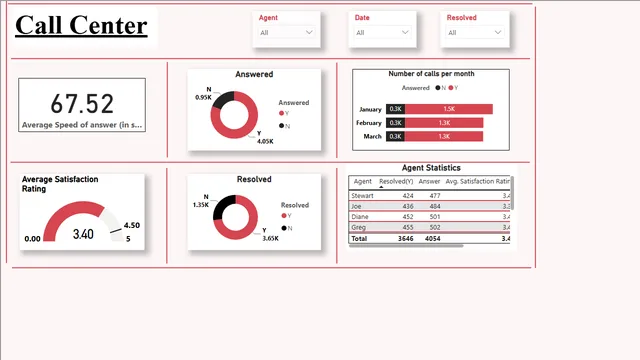Click the 1.35K label on Resolved donut
The image size is (640, 360).
click(x=201, y=204)
